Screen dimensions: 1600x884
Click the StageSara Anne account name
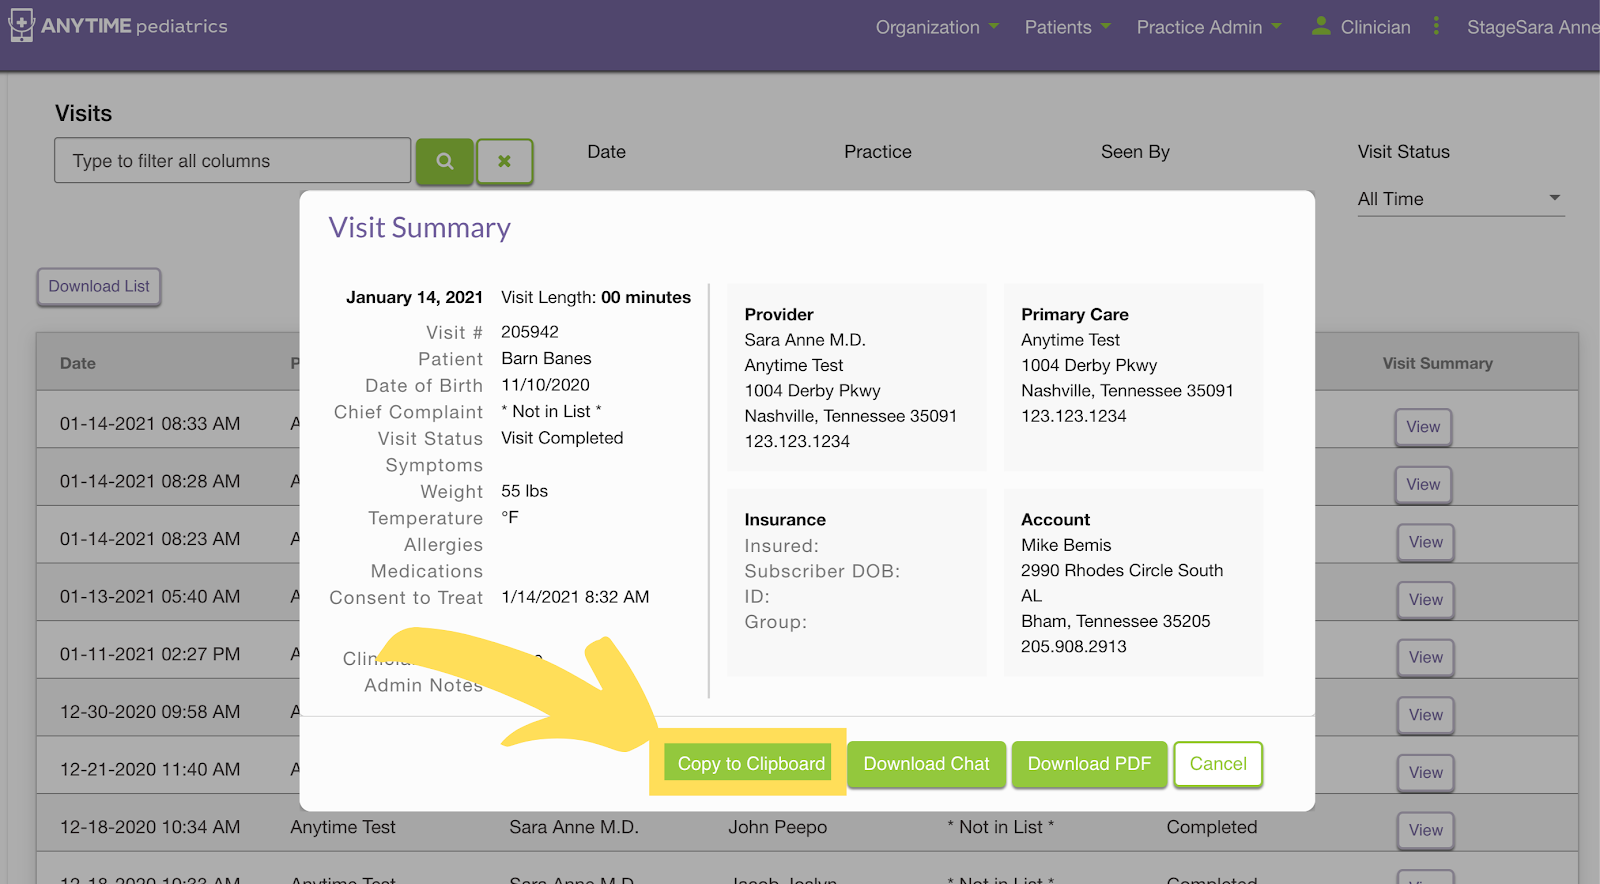1533,27
